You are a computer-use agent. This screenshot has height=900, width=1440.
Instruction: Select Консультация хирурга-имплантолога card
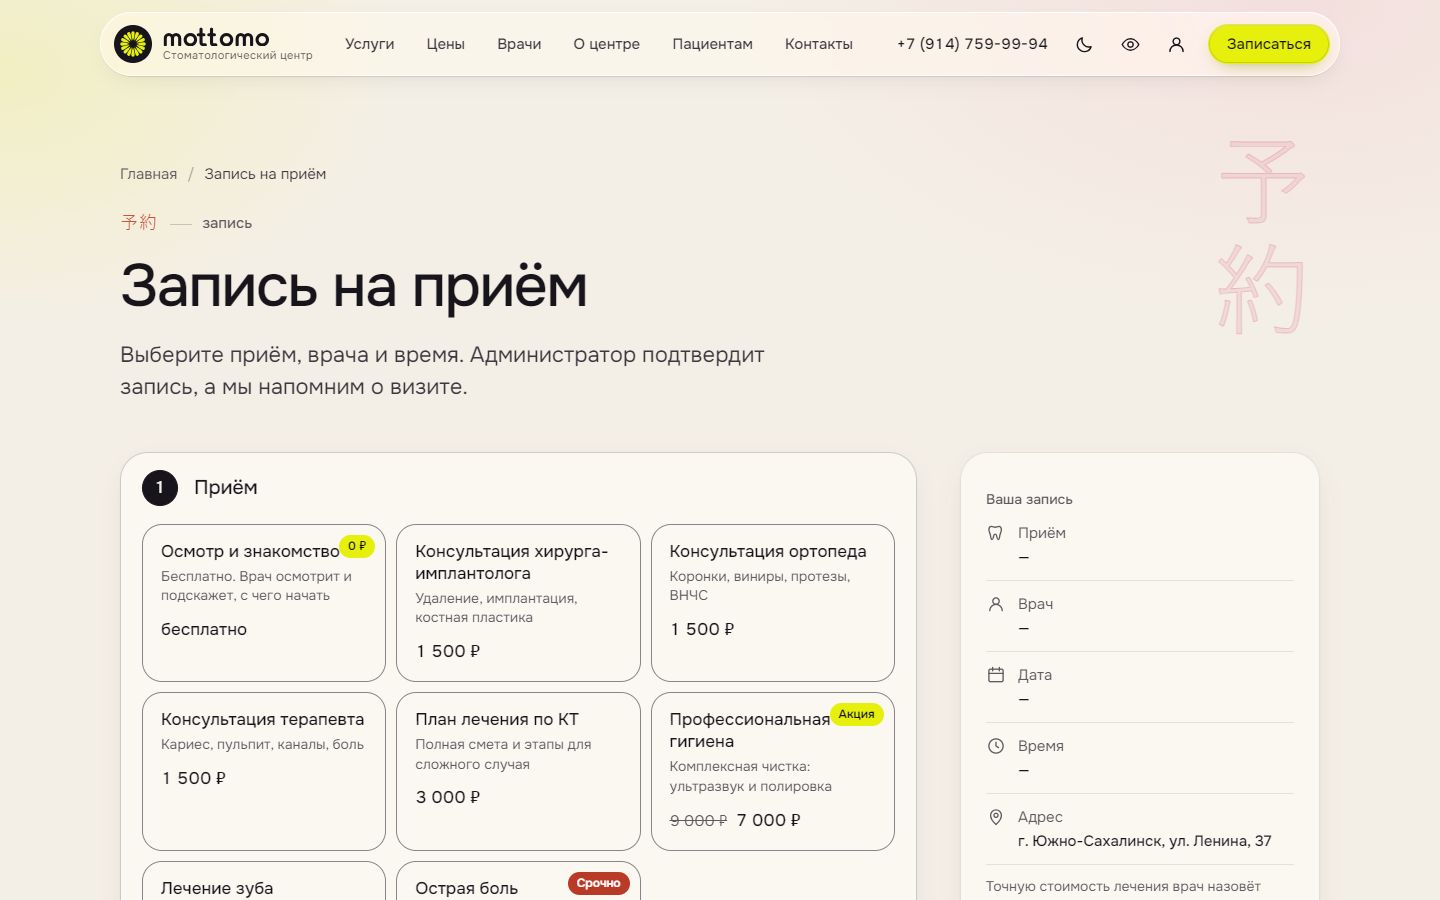coord(518,603)
